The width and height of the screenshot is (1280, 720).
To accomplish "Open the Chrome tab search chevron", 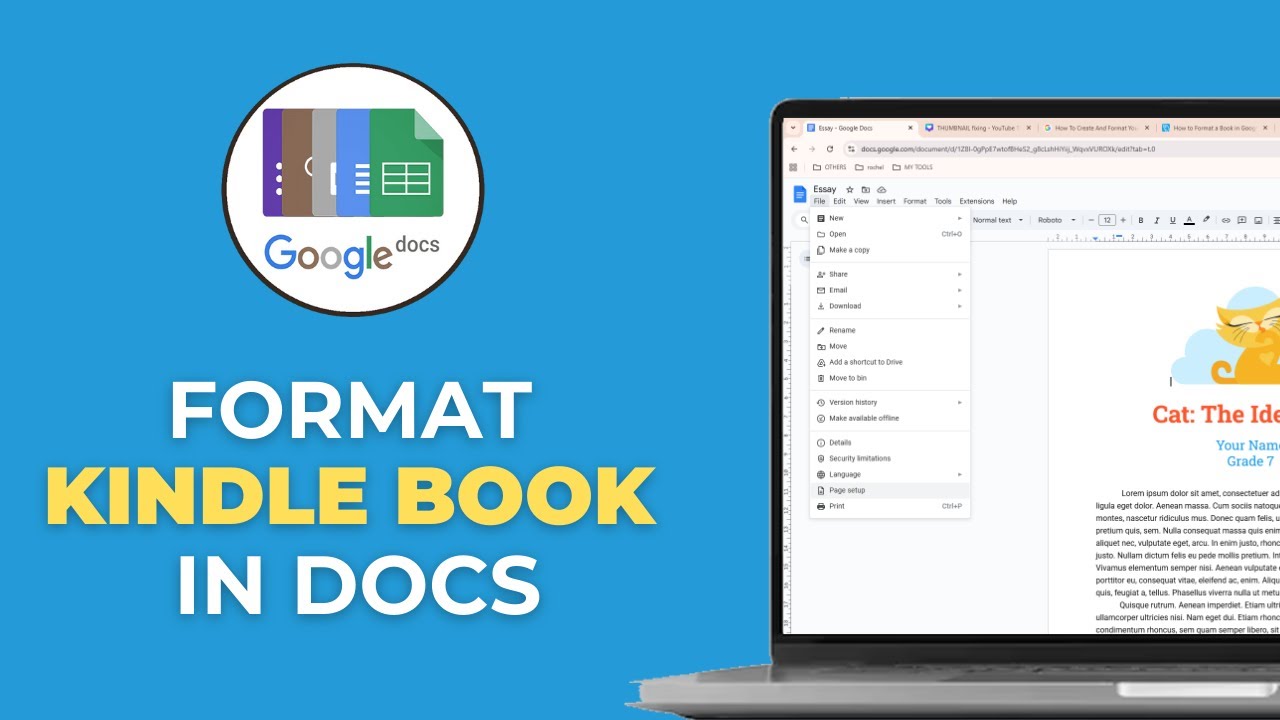I will tap(792, 128).
